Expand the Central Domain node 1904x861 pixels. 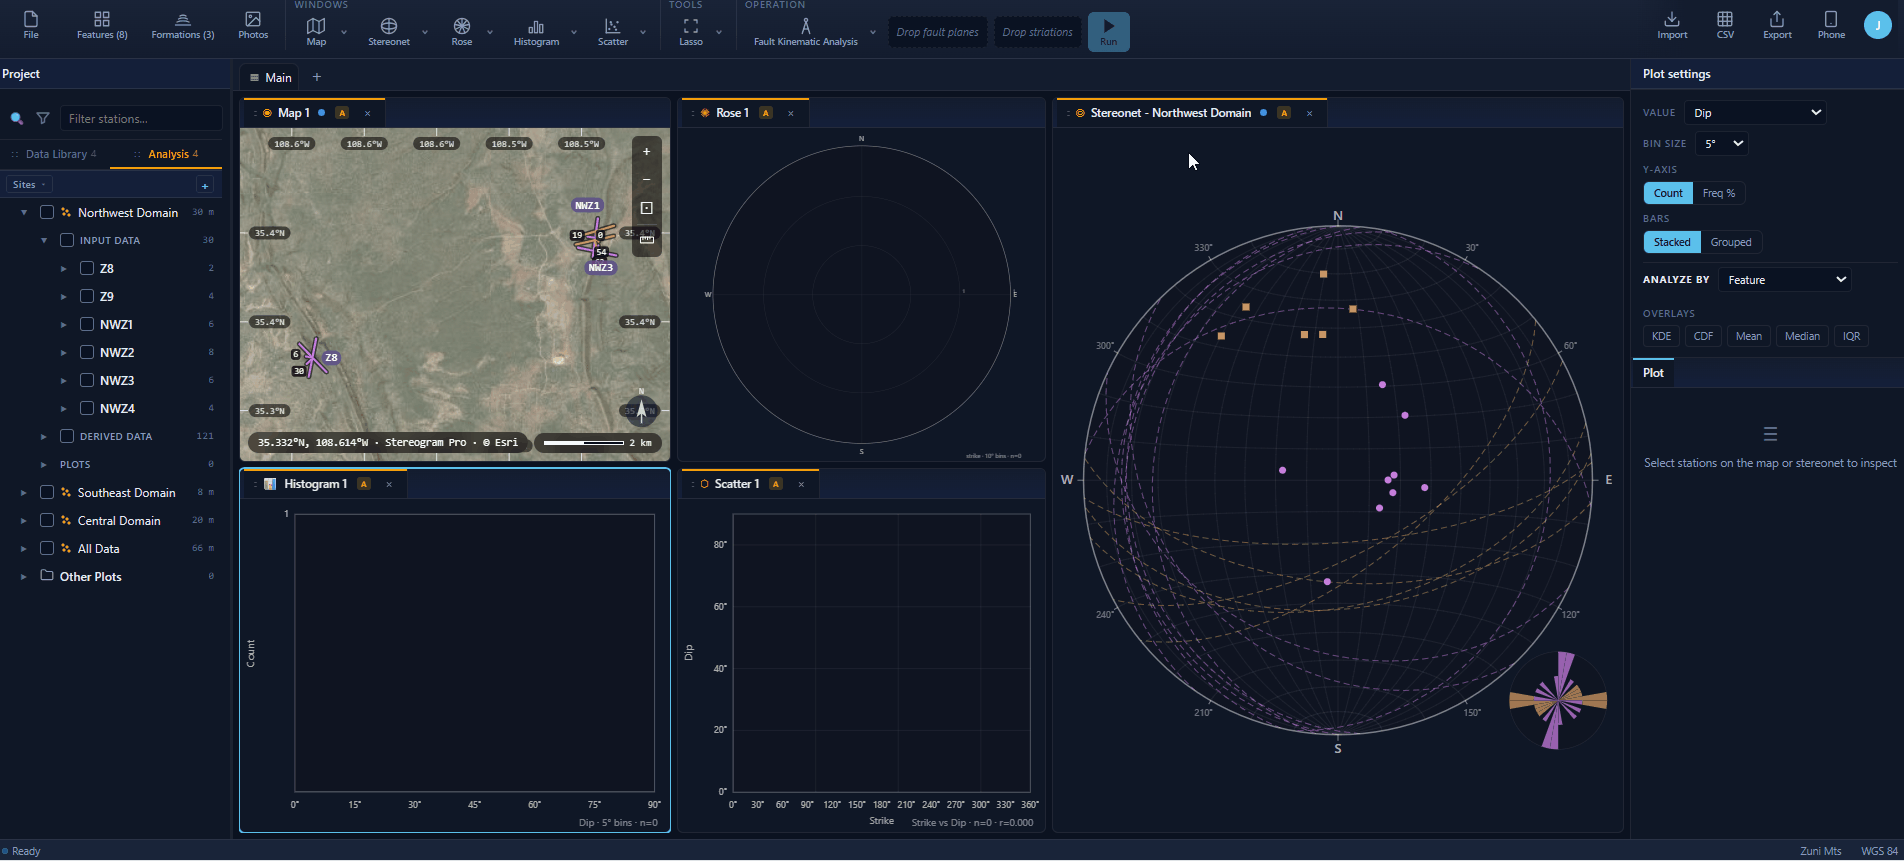coord(24,521)
